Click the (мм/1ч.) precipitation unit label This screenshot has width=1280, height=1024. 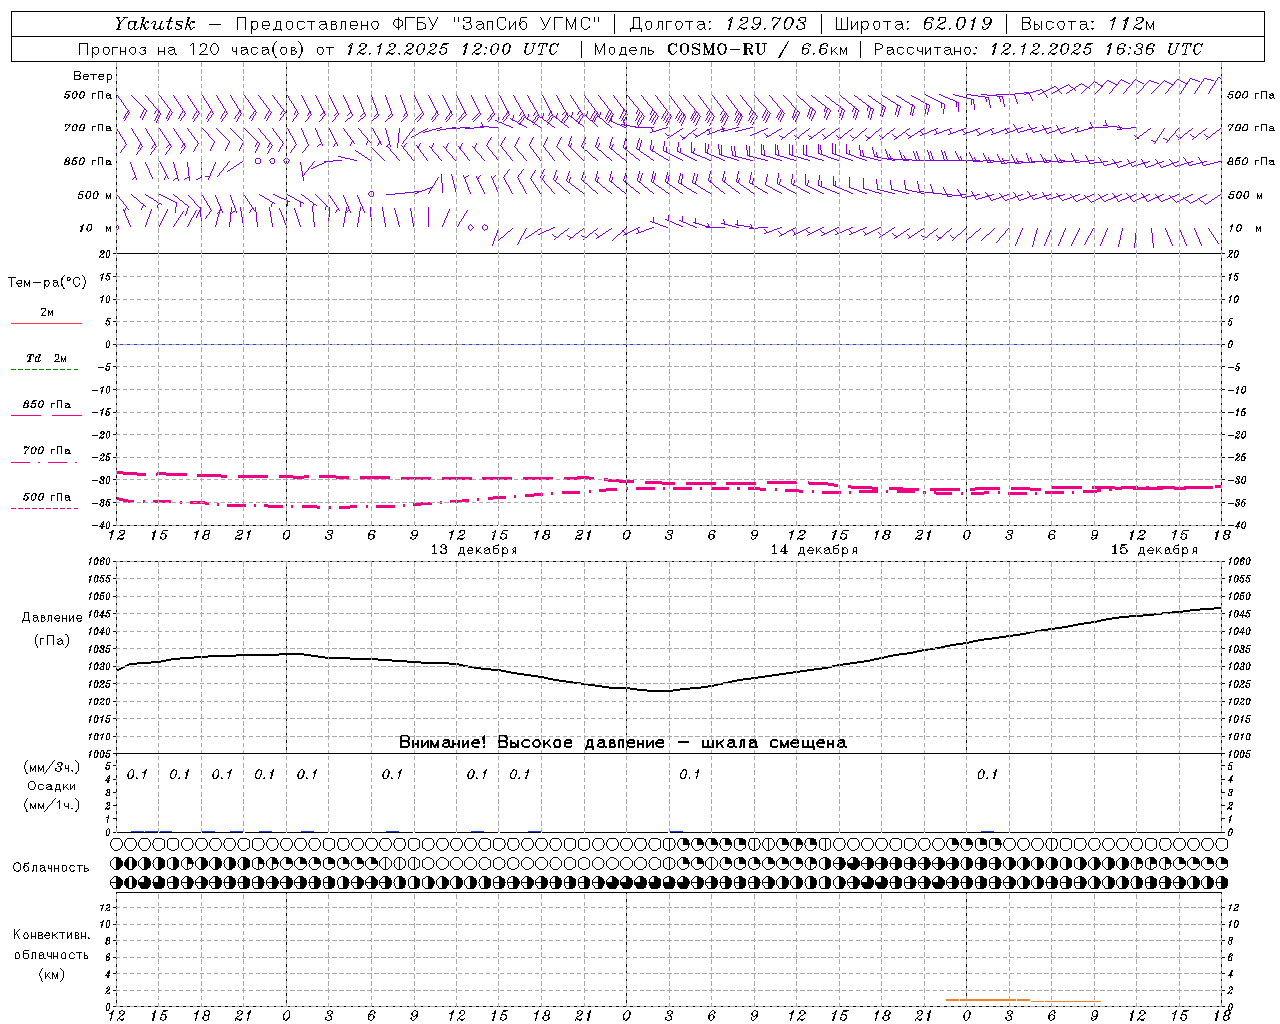click(51, 805)
